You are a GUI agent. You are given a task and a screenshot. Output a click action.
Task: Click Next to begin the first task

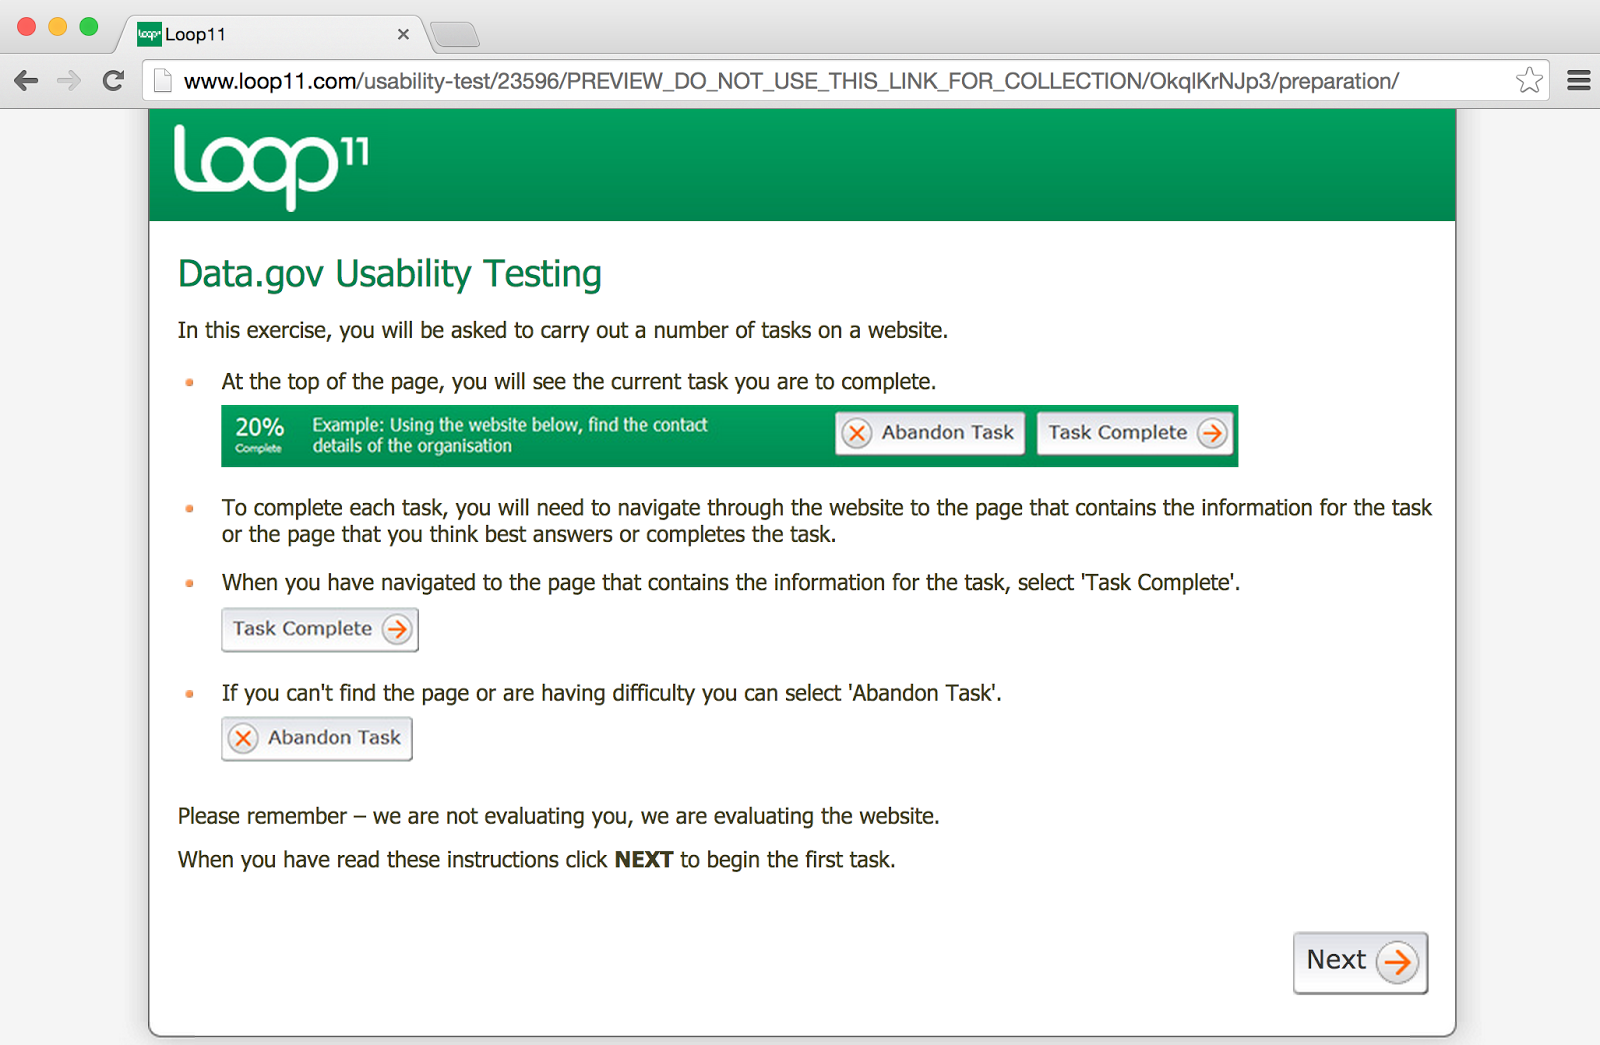coord(1360,962)
